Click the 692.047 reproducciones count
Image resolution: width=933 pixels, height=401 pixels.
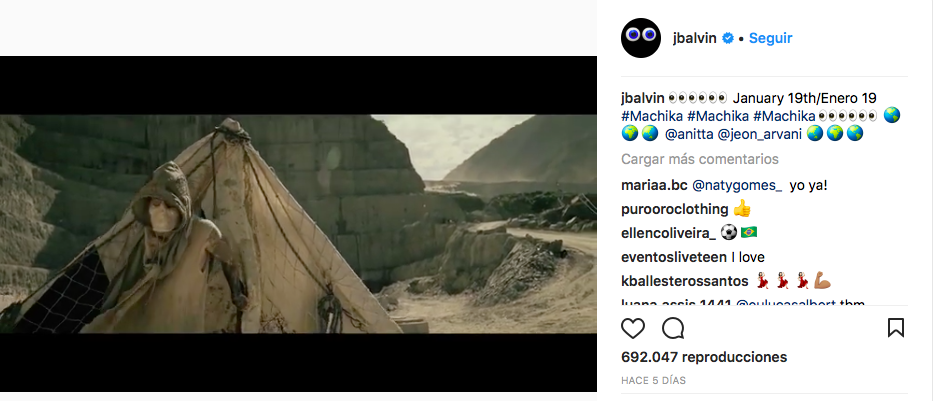704,357
